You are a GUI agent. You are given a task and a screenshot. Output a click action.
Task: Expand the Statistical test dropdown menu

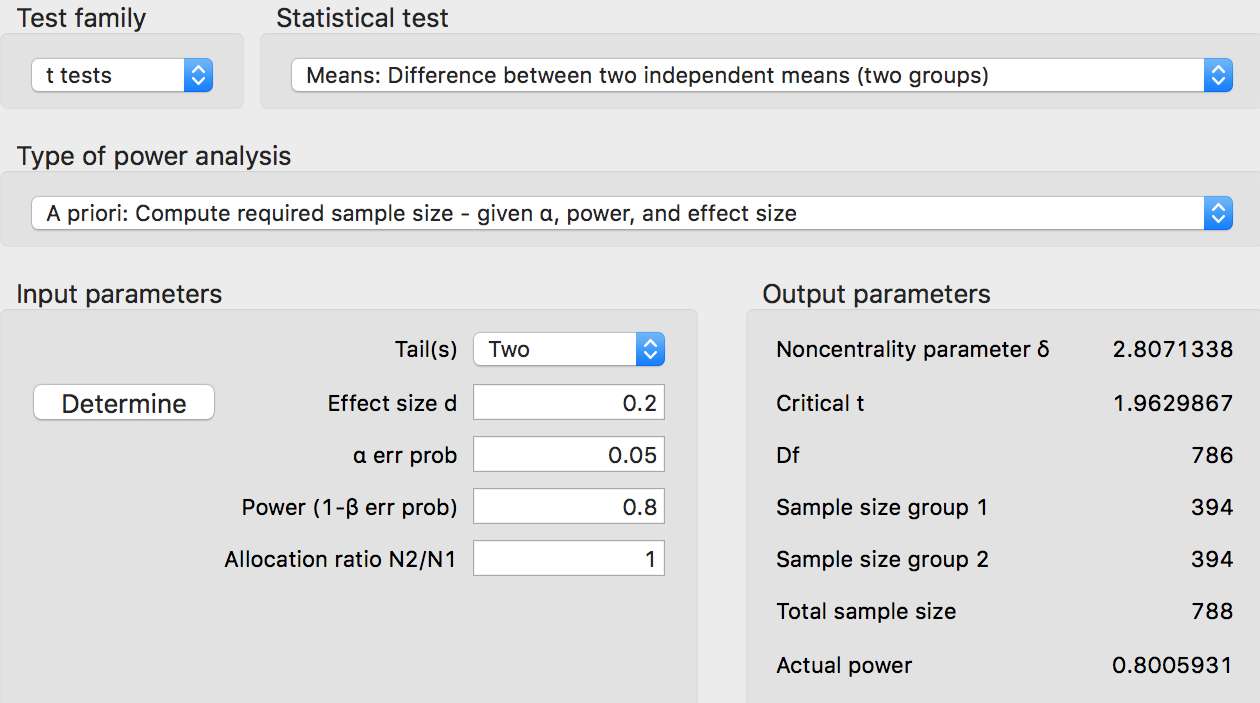761,75
